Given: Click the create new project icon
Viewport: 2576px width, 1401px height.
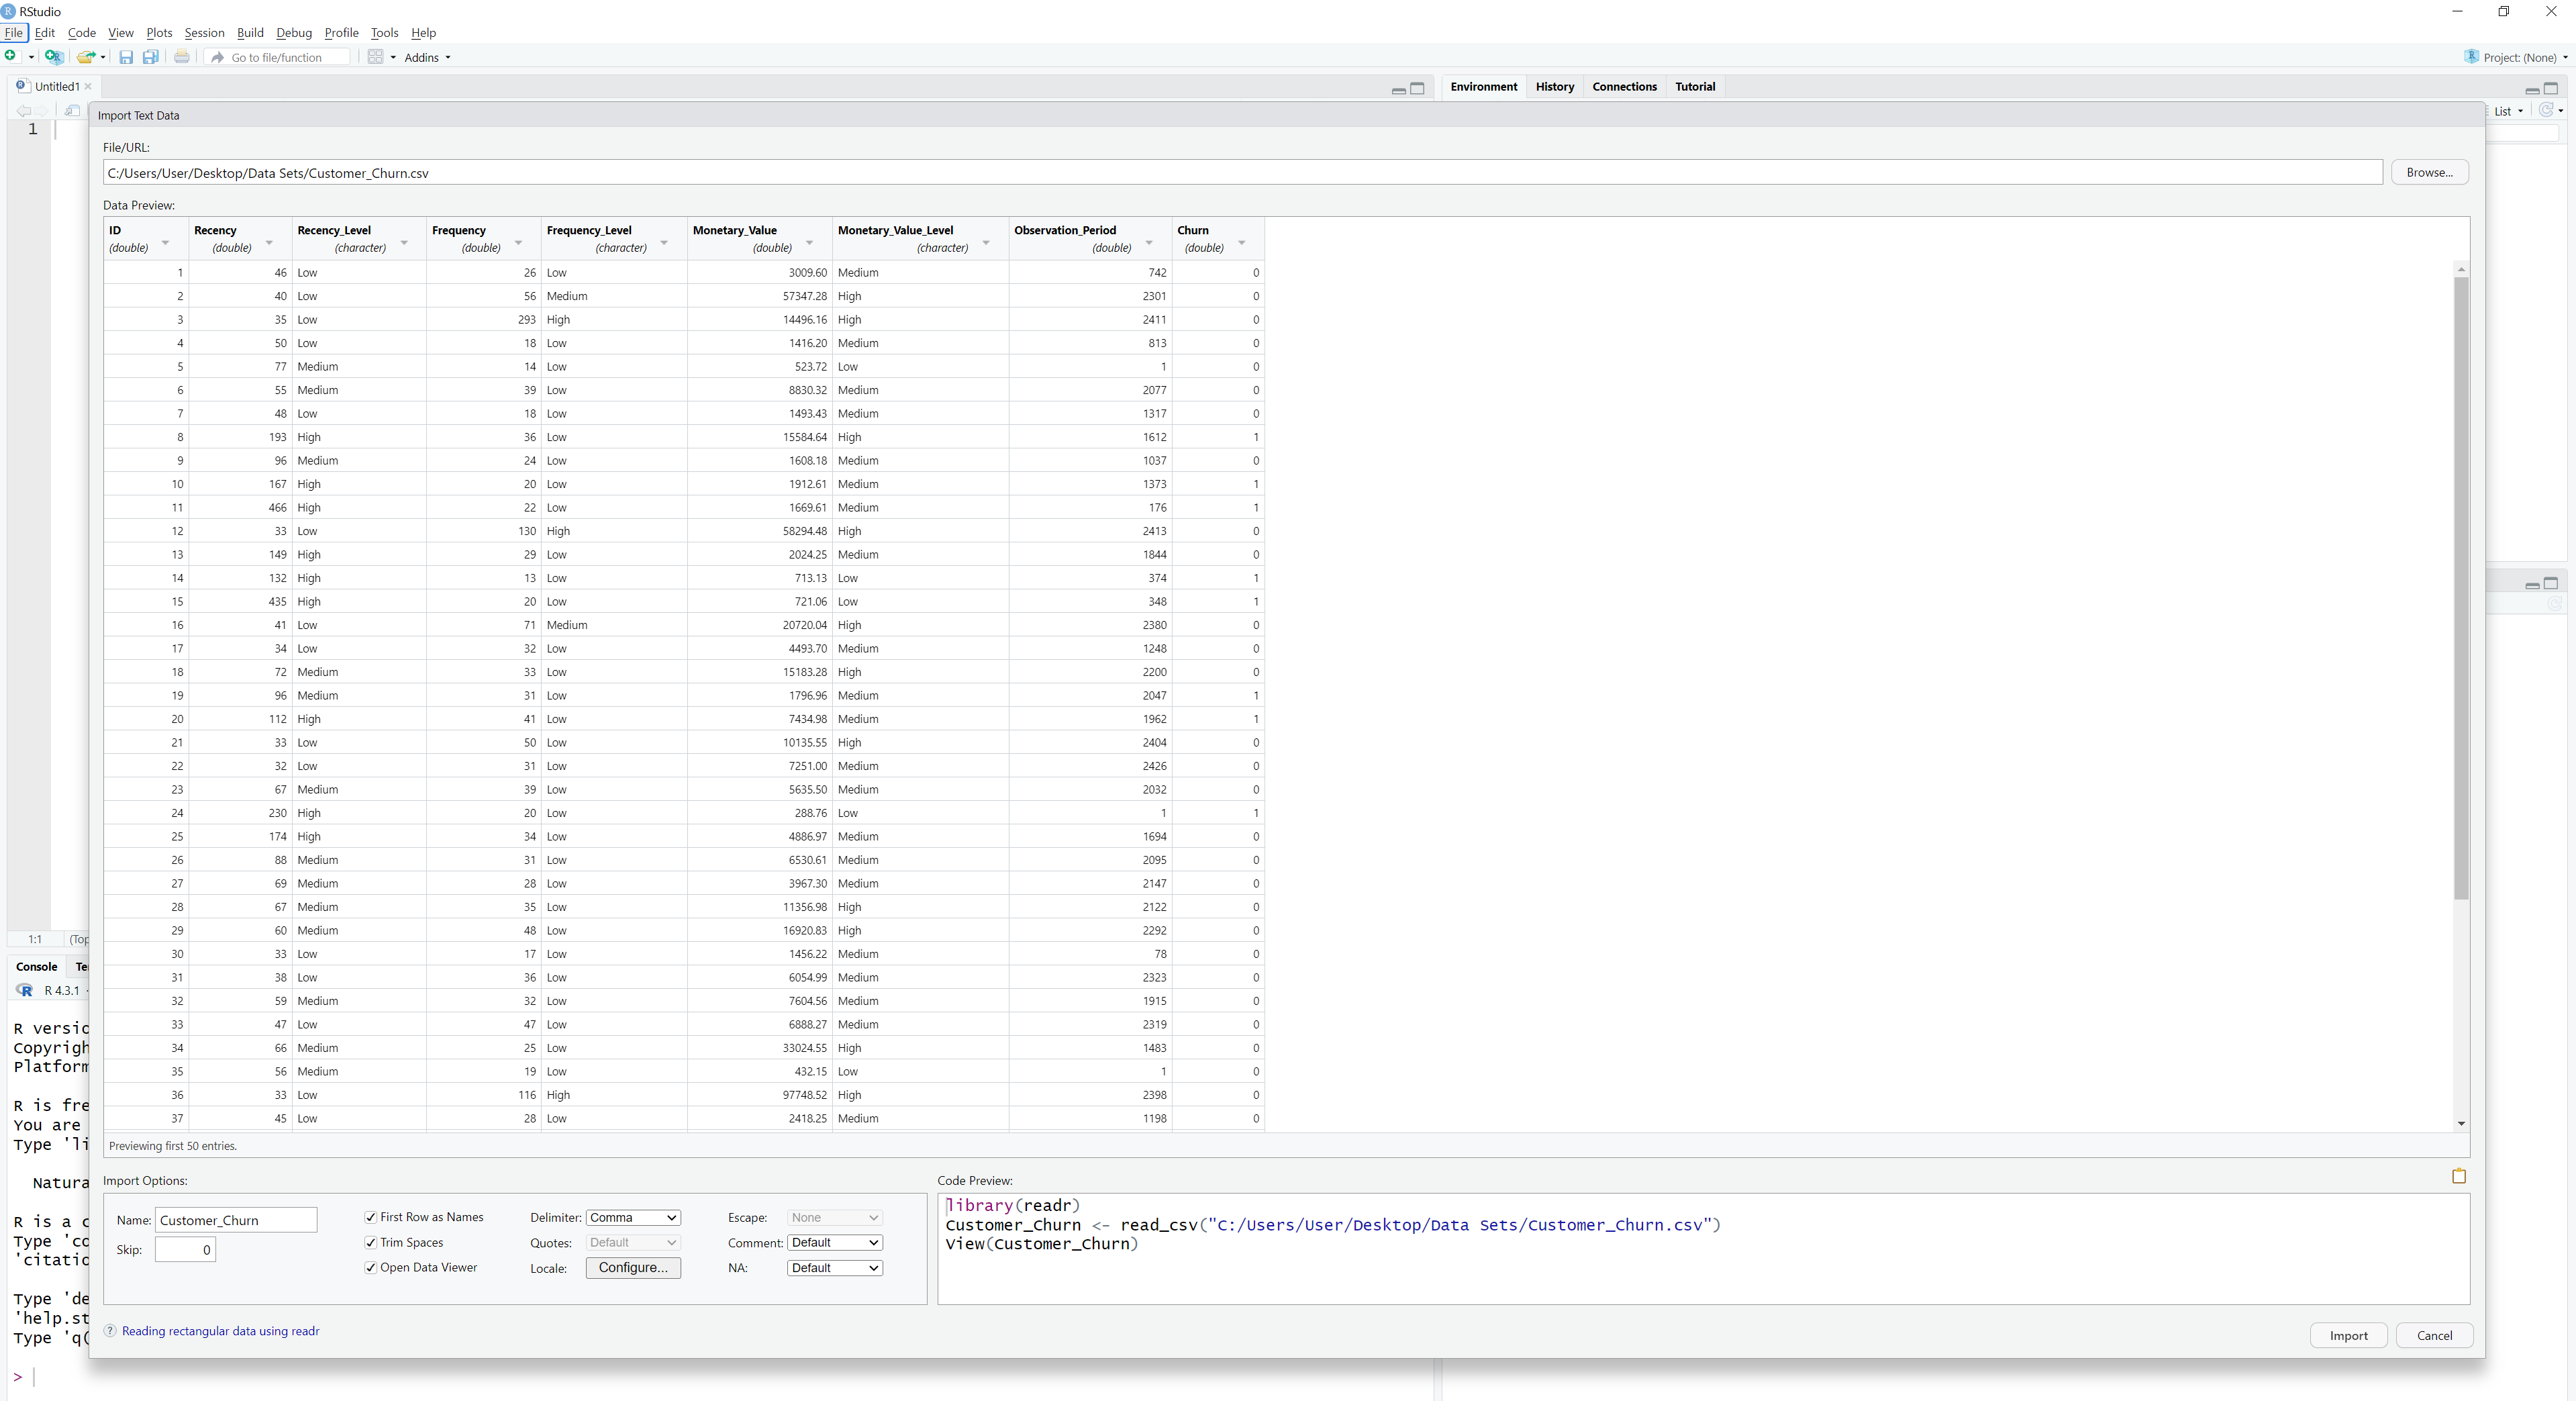Looking at the screenshot, I should click(x=54, y=57).
